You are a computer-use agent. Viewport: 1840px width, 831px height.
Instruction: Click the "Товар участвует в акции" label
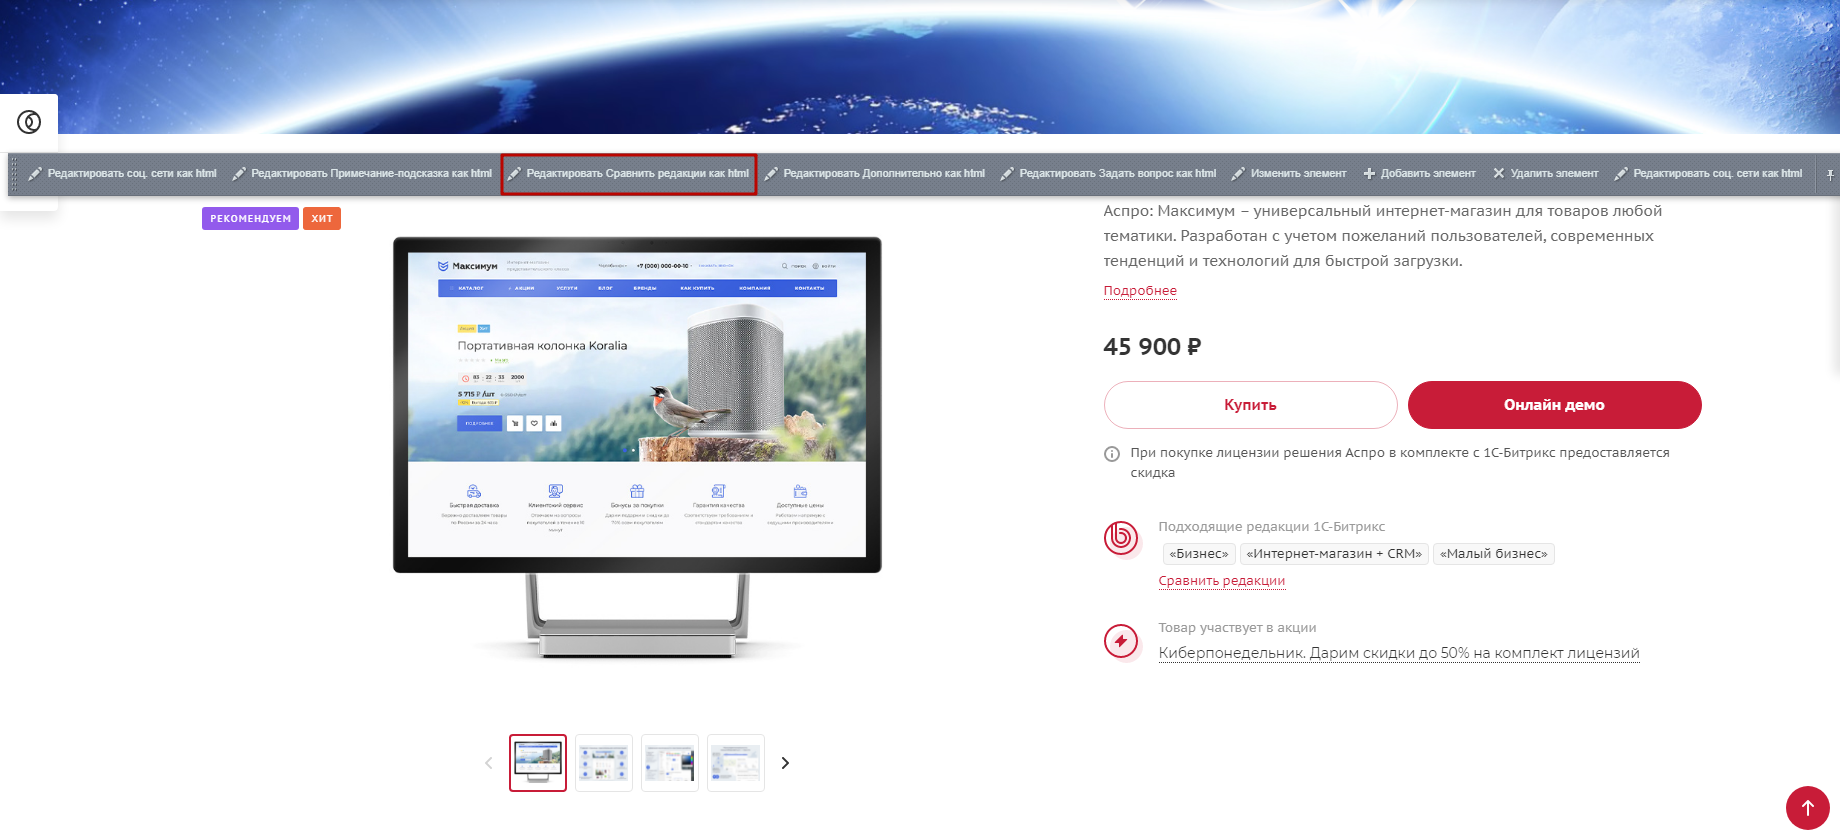1238,628
